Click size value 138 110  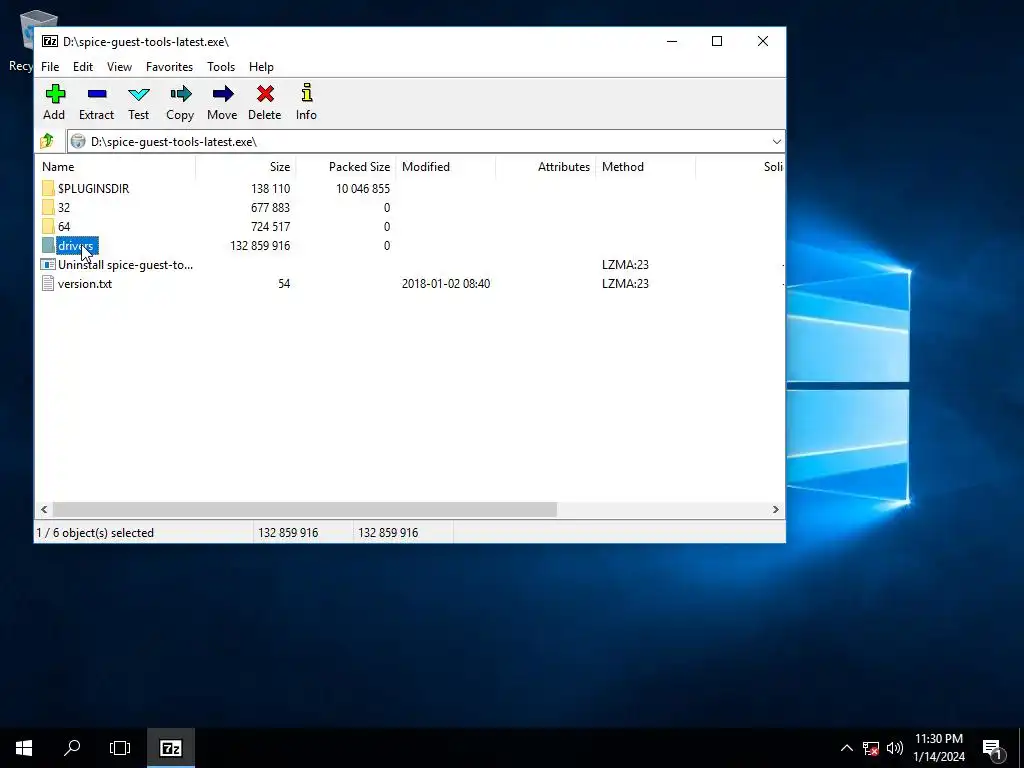click(270, 189)
